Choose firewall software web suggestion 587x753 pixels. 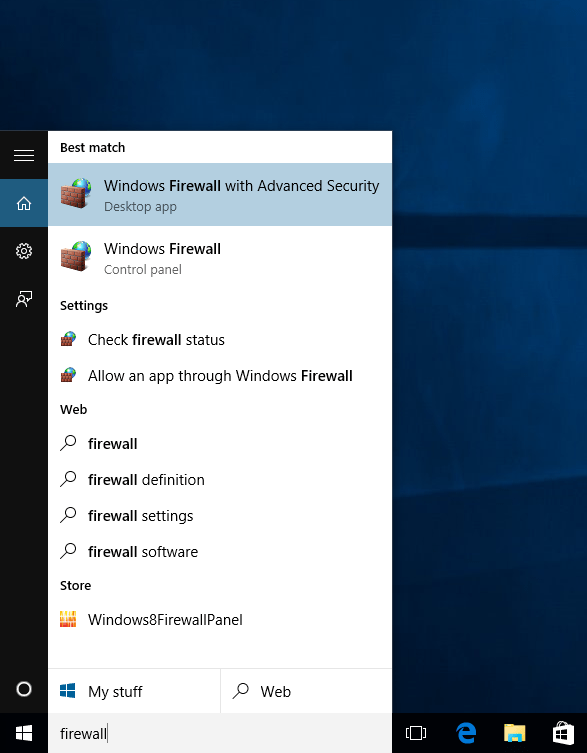click(x=220, y=551)
